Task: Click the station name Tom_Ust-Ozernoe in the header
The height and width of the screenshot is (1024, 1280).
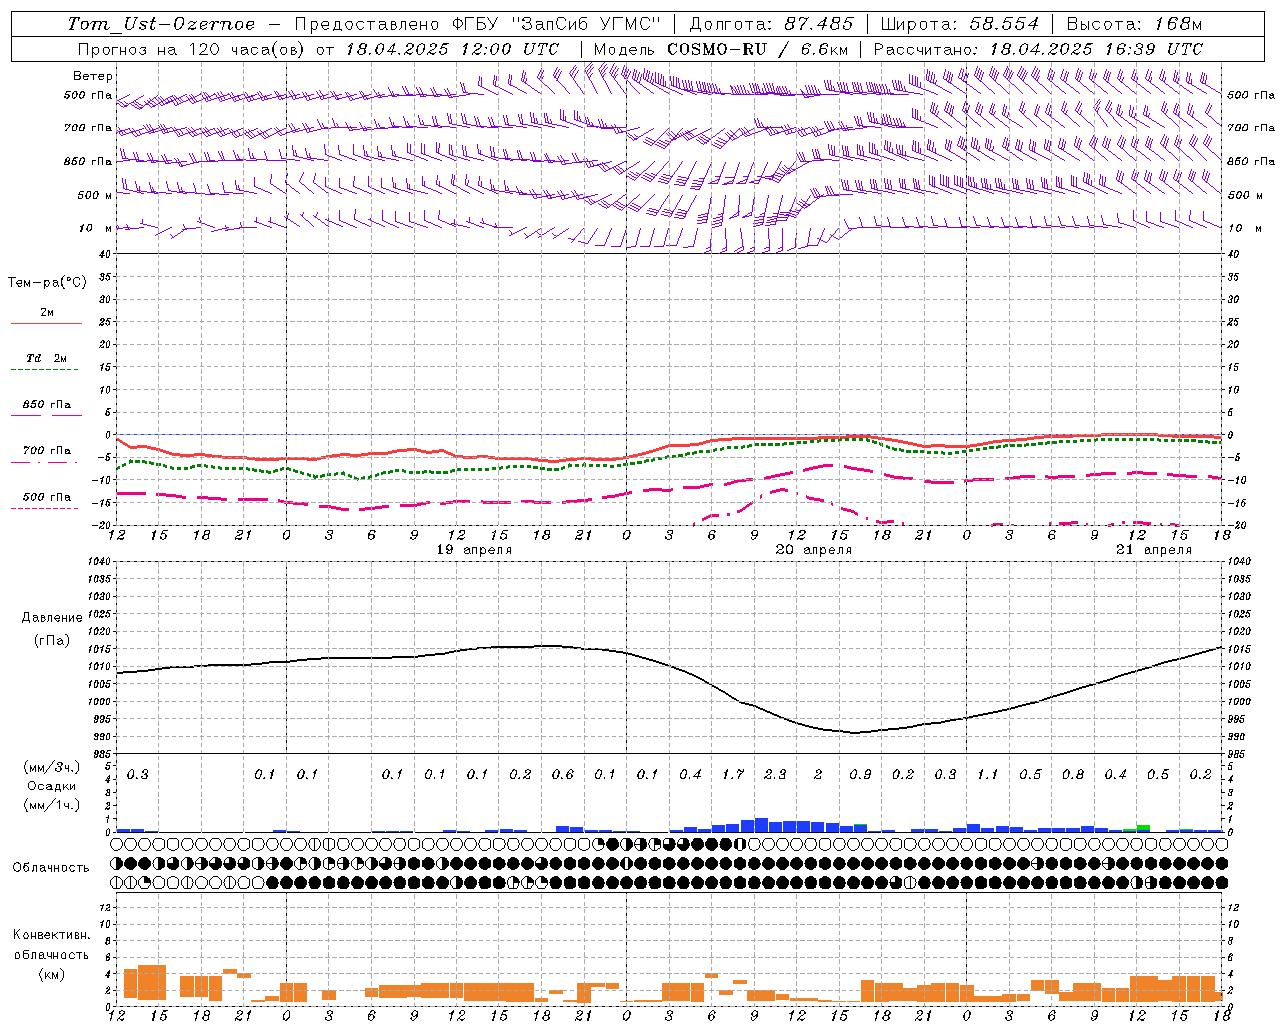Action: (161, 24)
